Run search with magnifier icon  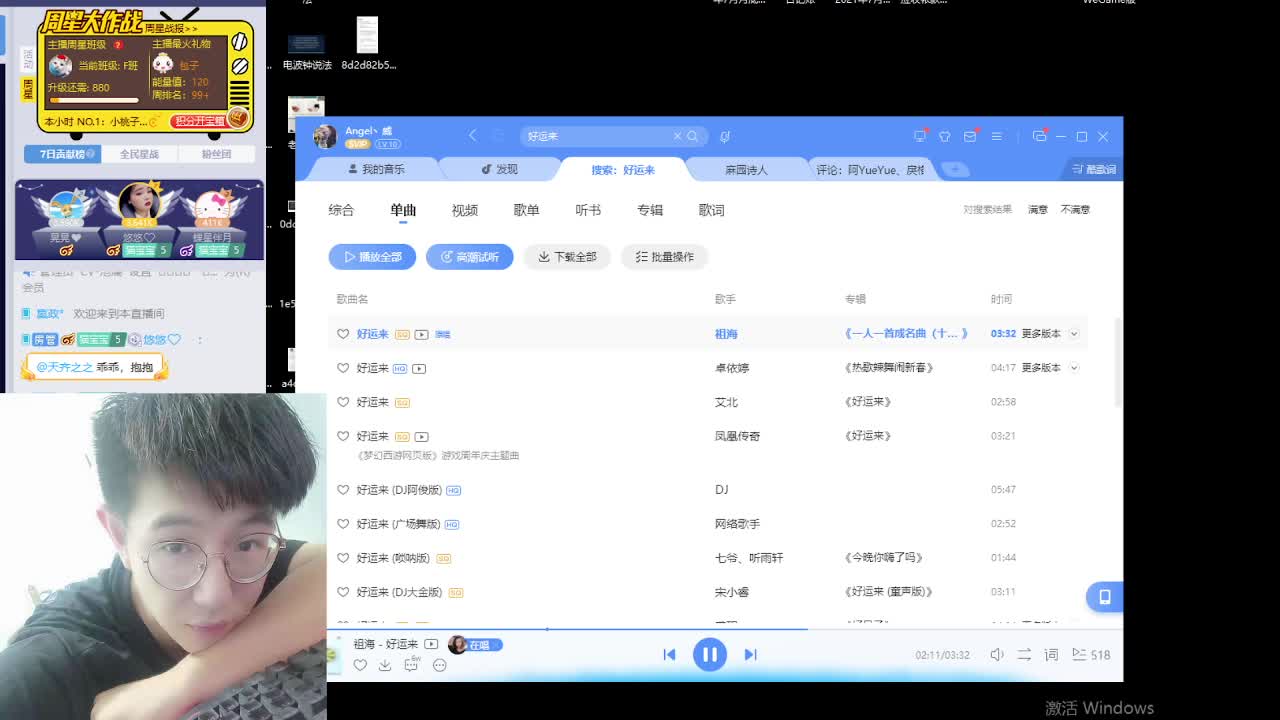point(693,136)
